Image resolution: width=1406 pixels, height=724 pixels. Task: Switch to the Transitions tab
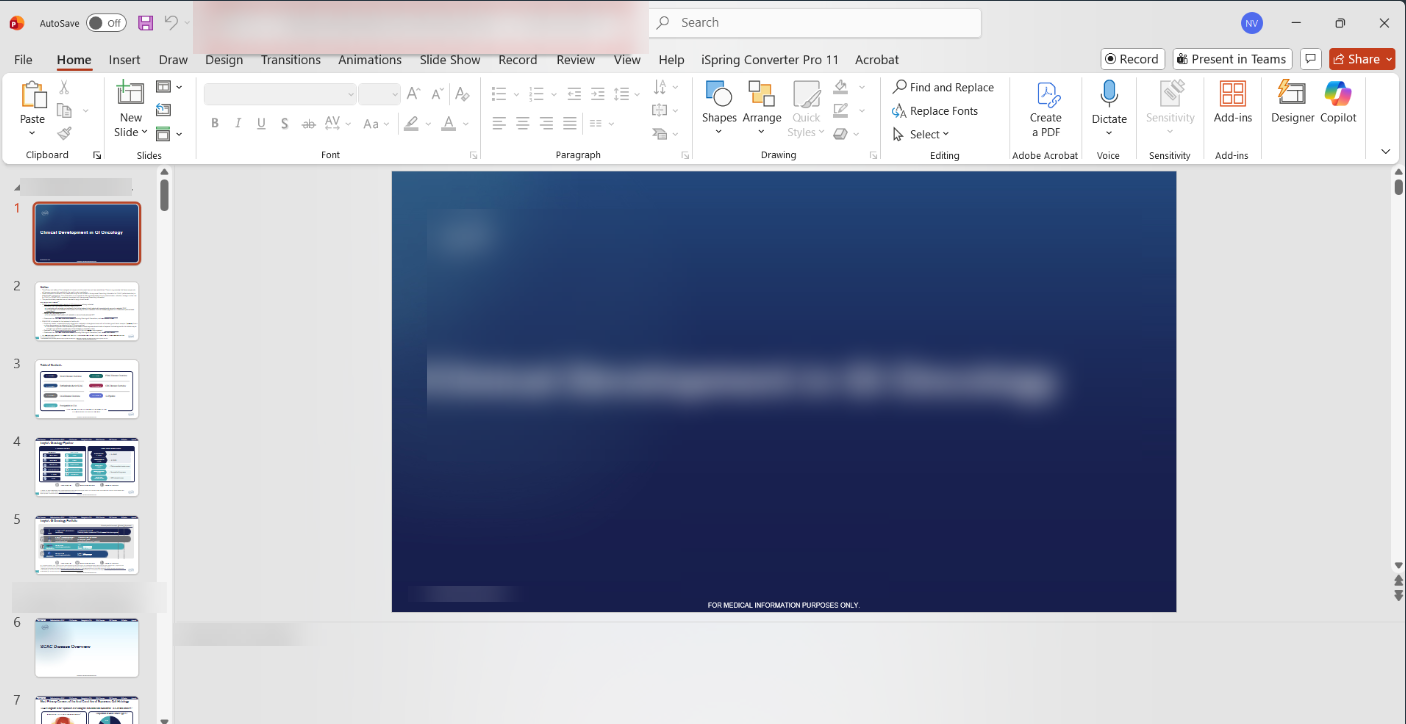point(291,60)
